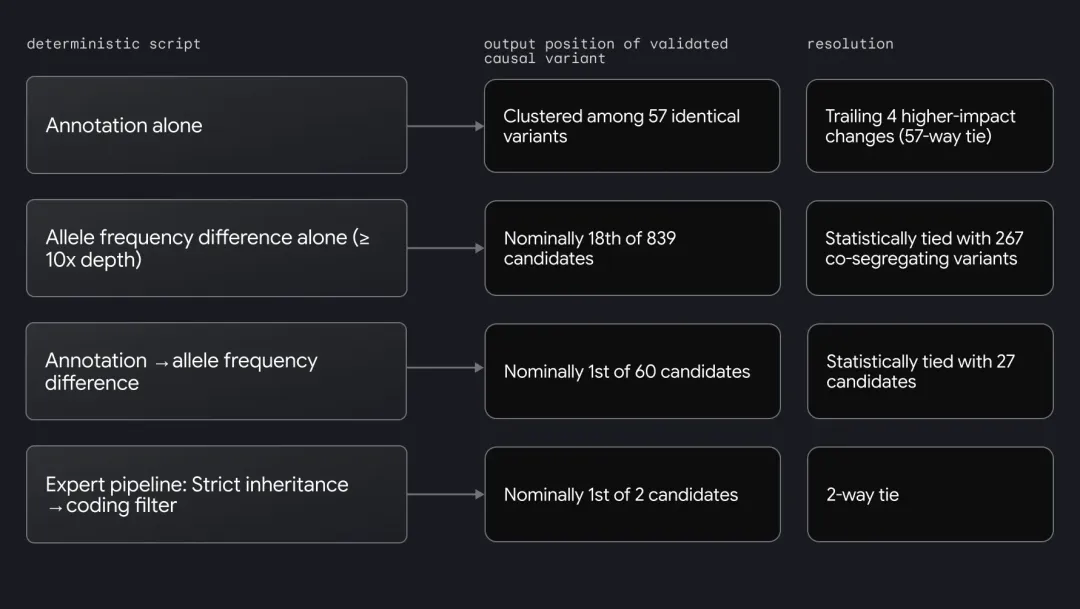The width and height of the screenshot is (1080, 609).
Task: Click 'Nominally 1st of 60 candidates' box
Action: click(x=632, y=371)
